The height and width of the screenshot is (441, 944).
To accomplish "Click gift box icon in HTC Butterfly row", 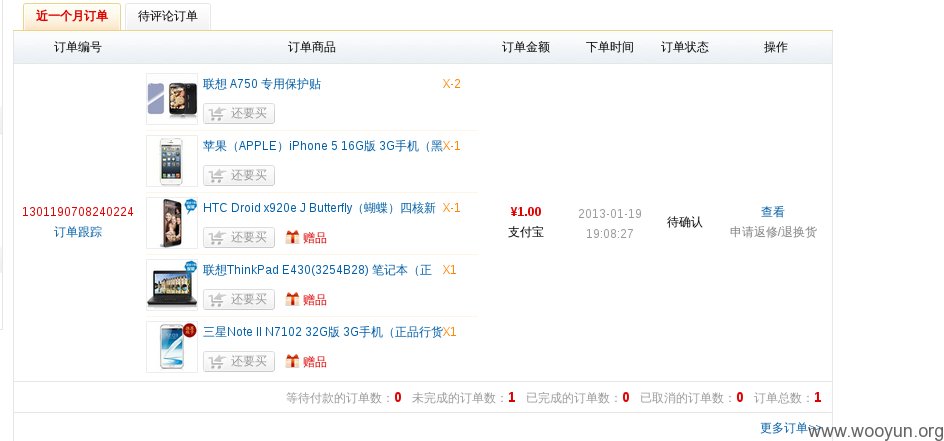I will coord(292,237).
